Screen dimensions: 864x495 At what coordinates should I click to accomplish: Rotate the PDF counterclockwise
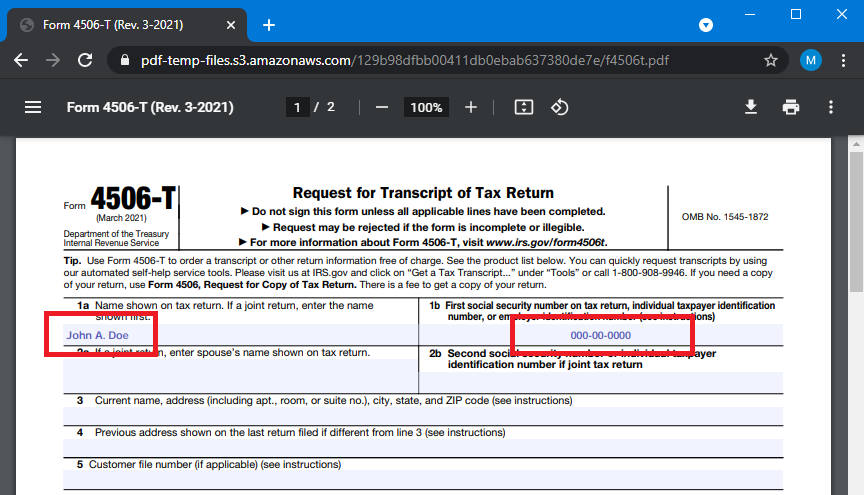click(x=559, y=107)
